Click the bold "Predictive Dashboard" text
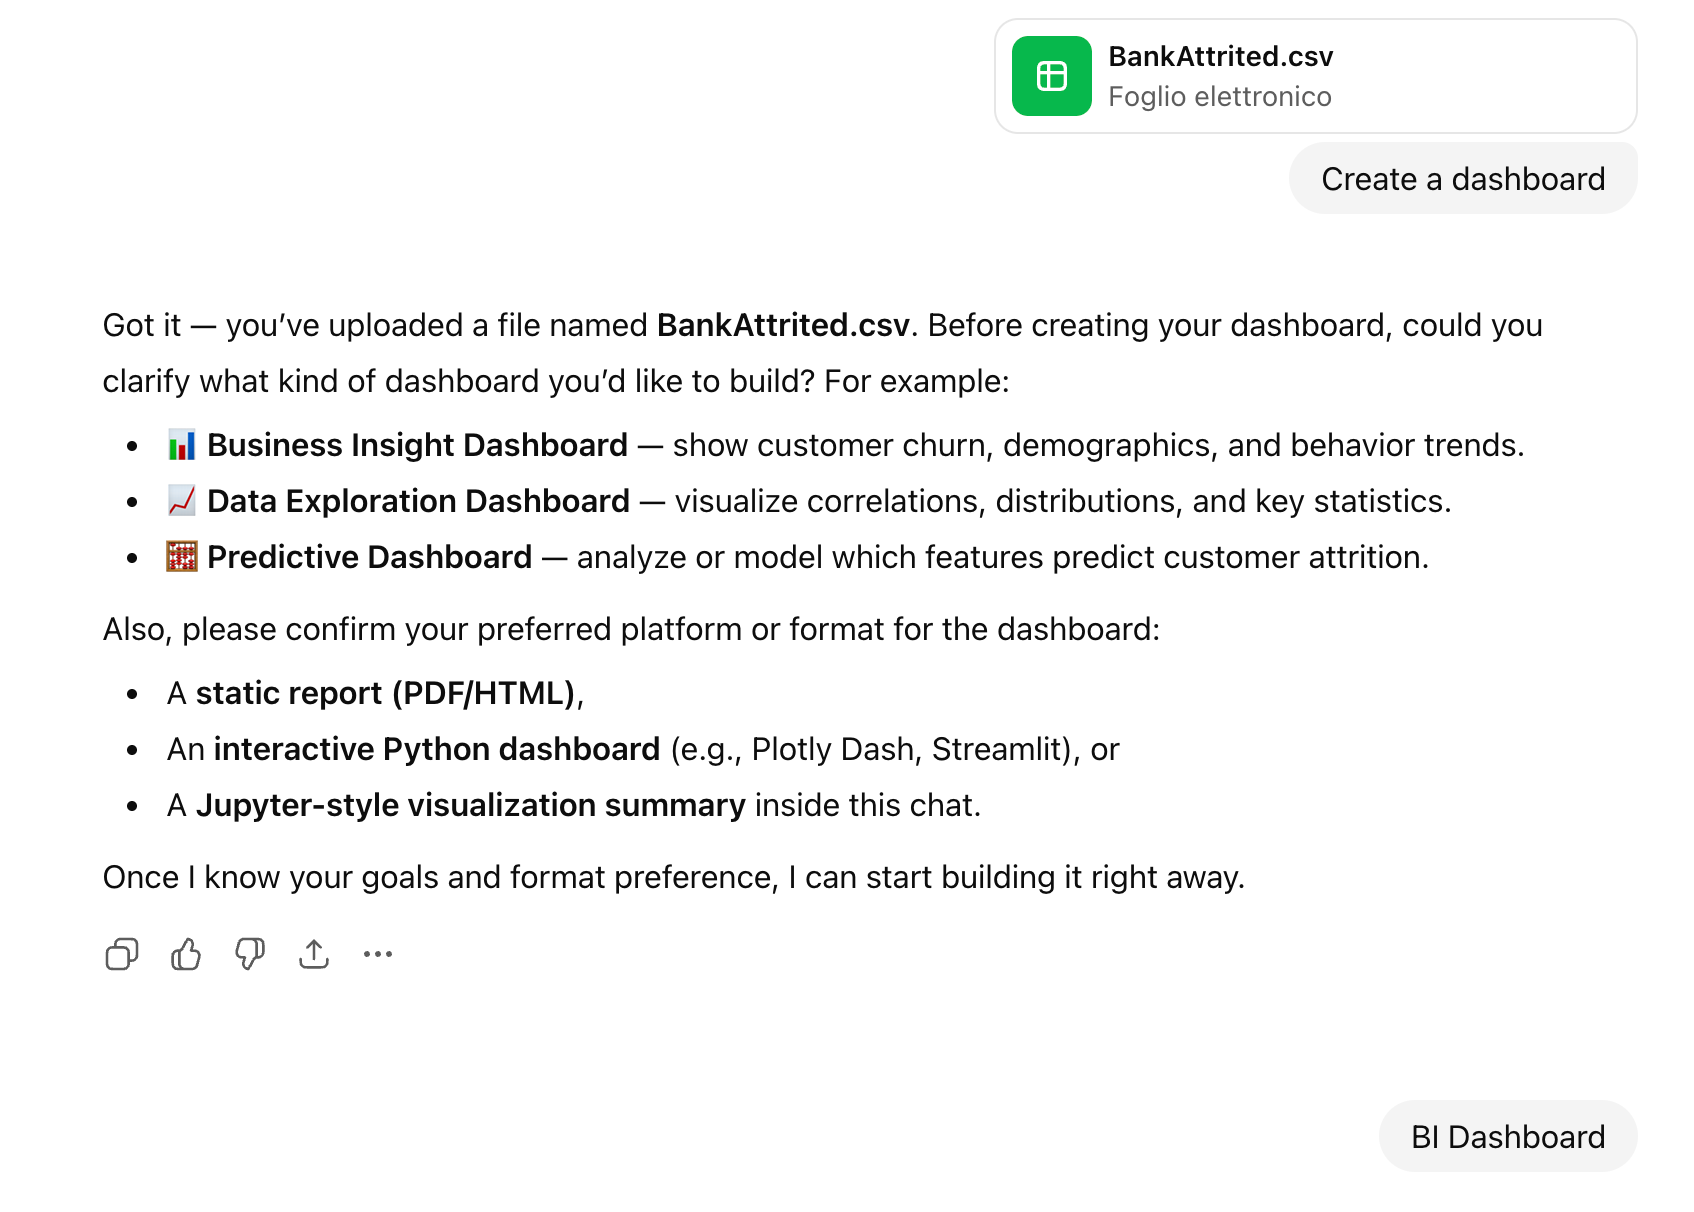This screenshot has height=1212, width=1694. tap(369, 557)
